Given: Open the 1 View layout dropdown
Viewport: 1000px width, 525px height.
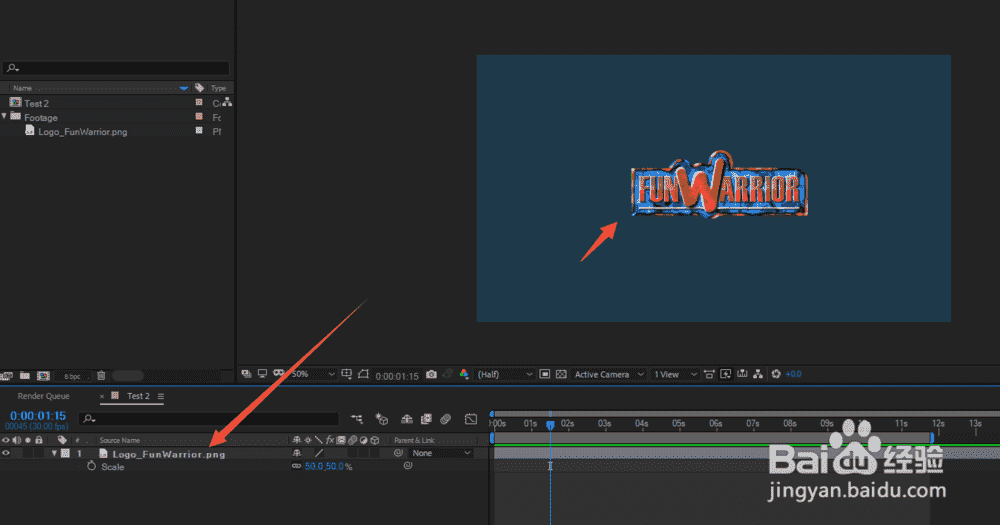Looking at the screenshot, I should (x=674, y=374).
